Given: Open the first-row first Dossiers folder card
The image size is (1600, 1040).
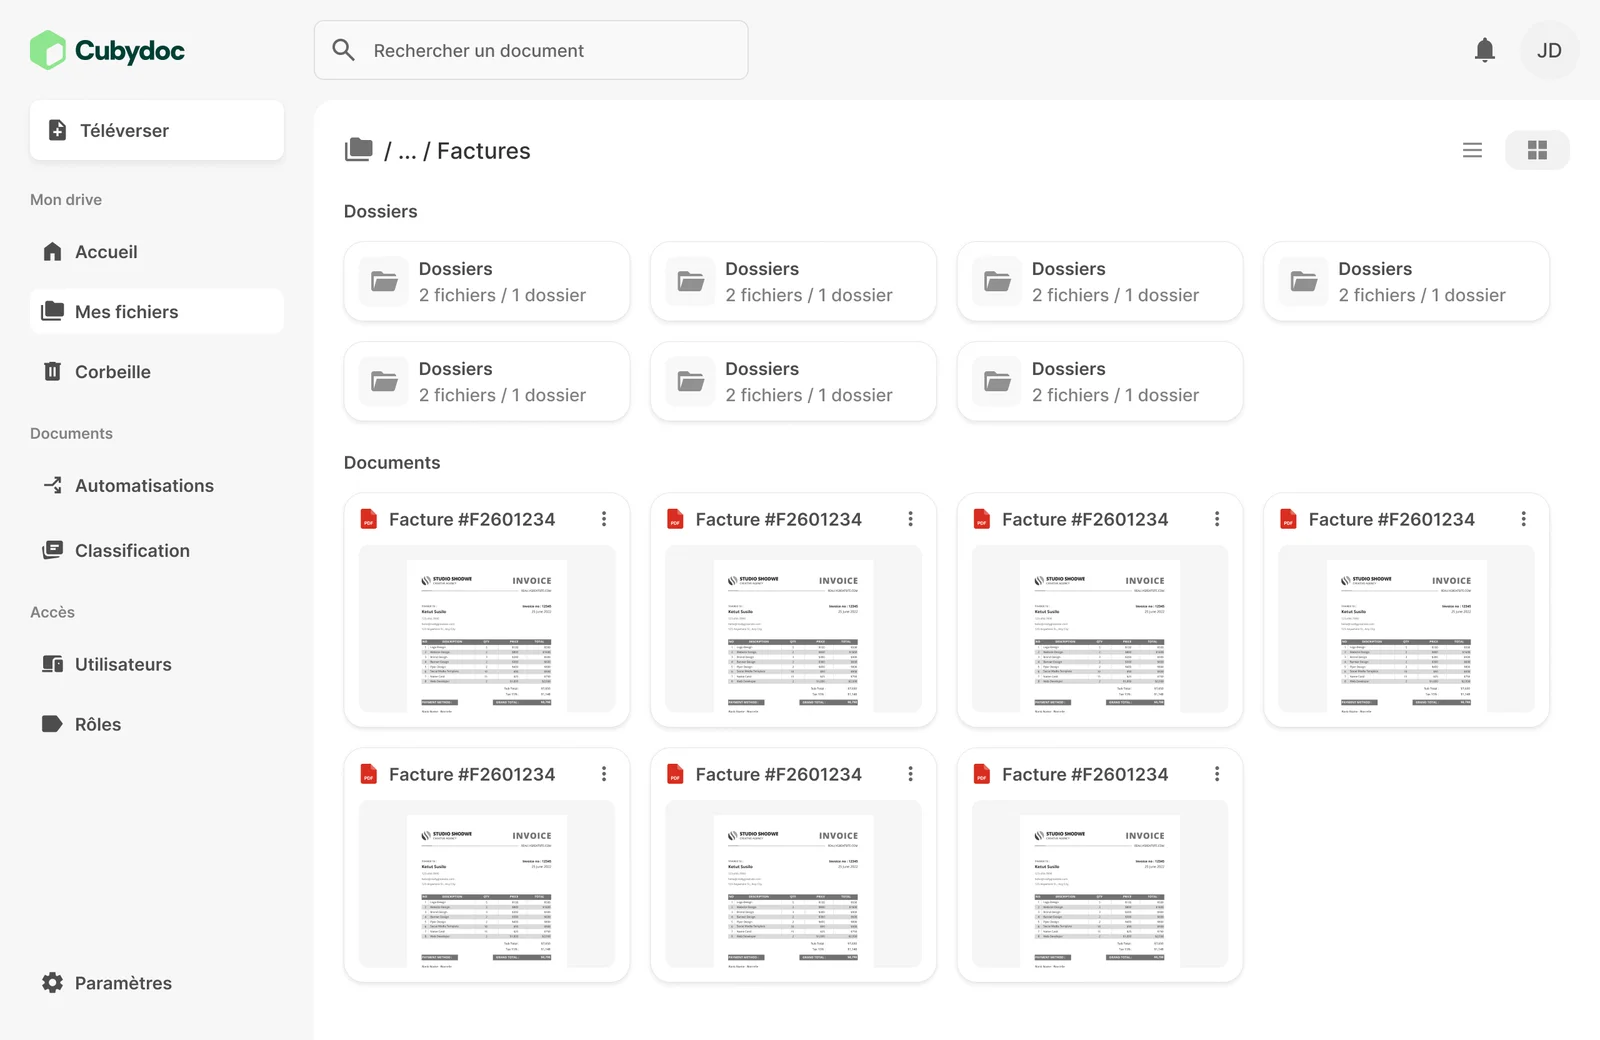Looking at the screenshot, I should coord(487,282).
